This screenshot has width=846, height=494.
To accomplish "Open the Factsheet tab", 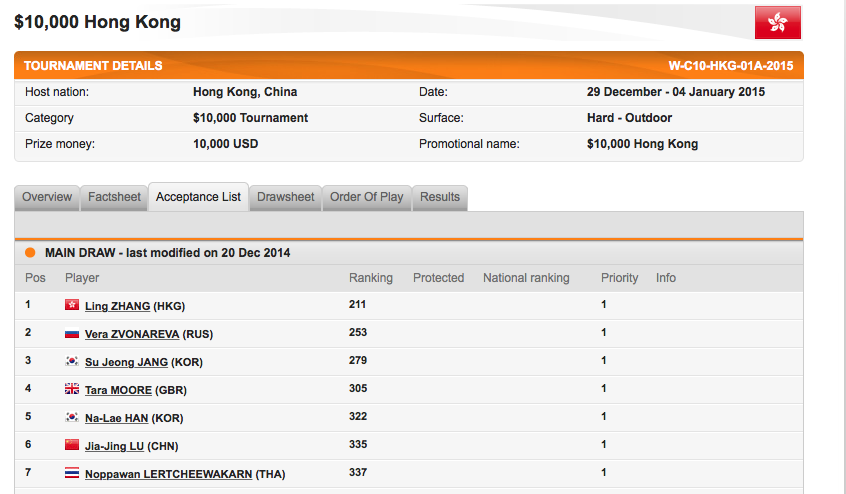I will 114,197.
